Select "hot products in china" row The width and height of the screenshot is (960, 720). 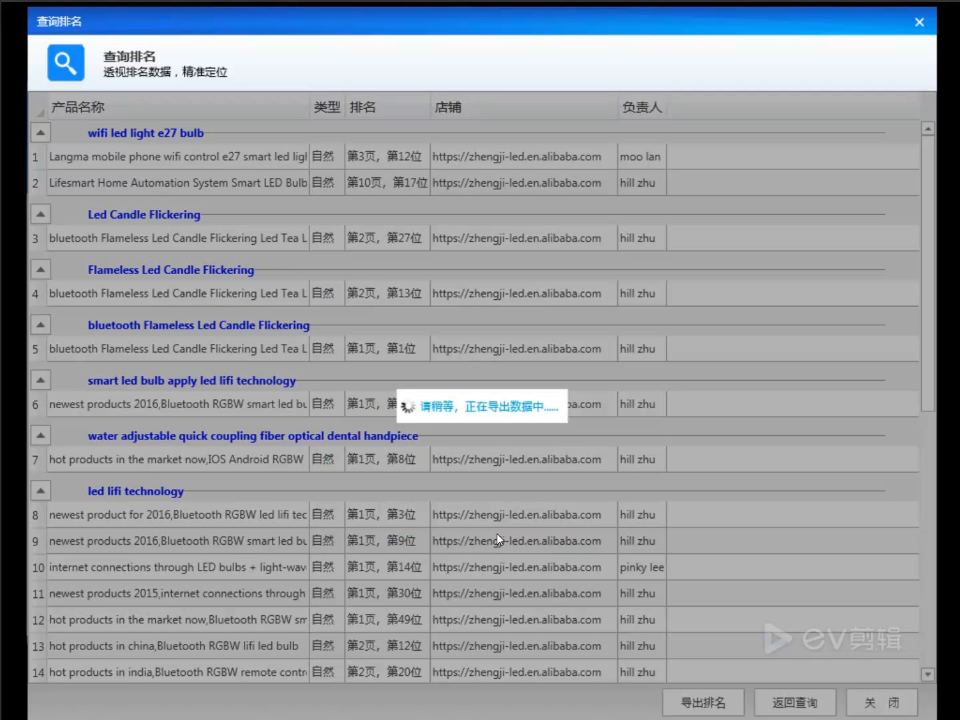click(475, 646)
